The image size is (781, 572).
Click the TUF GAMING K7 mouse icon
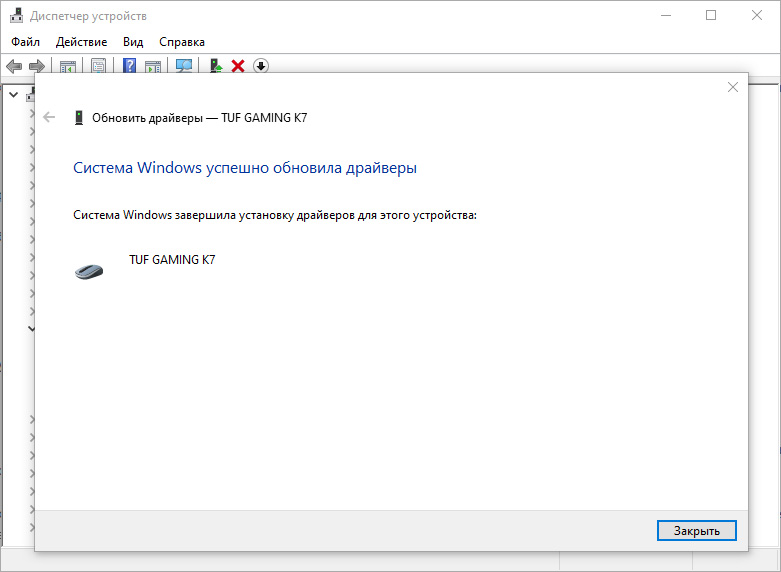coord(89,271)
